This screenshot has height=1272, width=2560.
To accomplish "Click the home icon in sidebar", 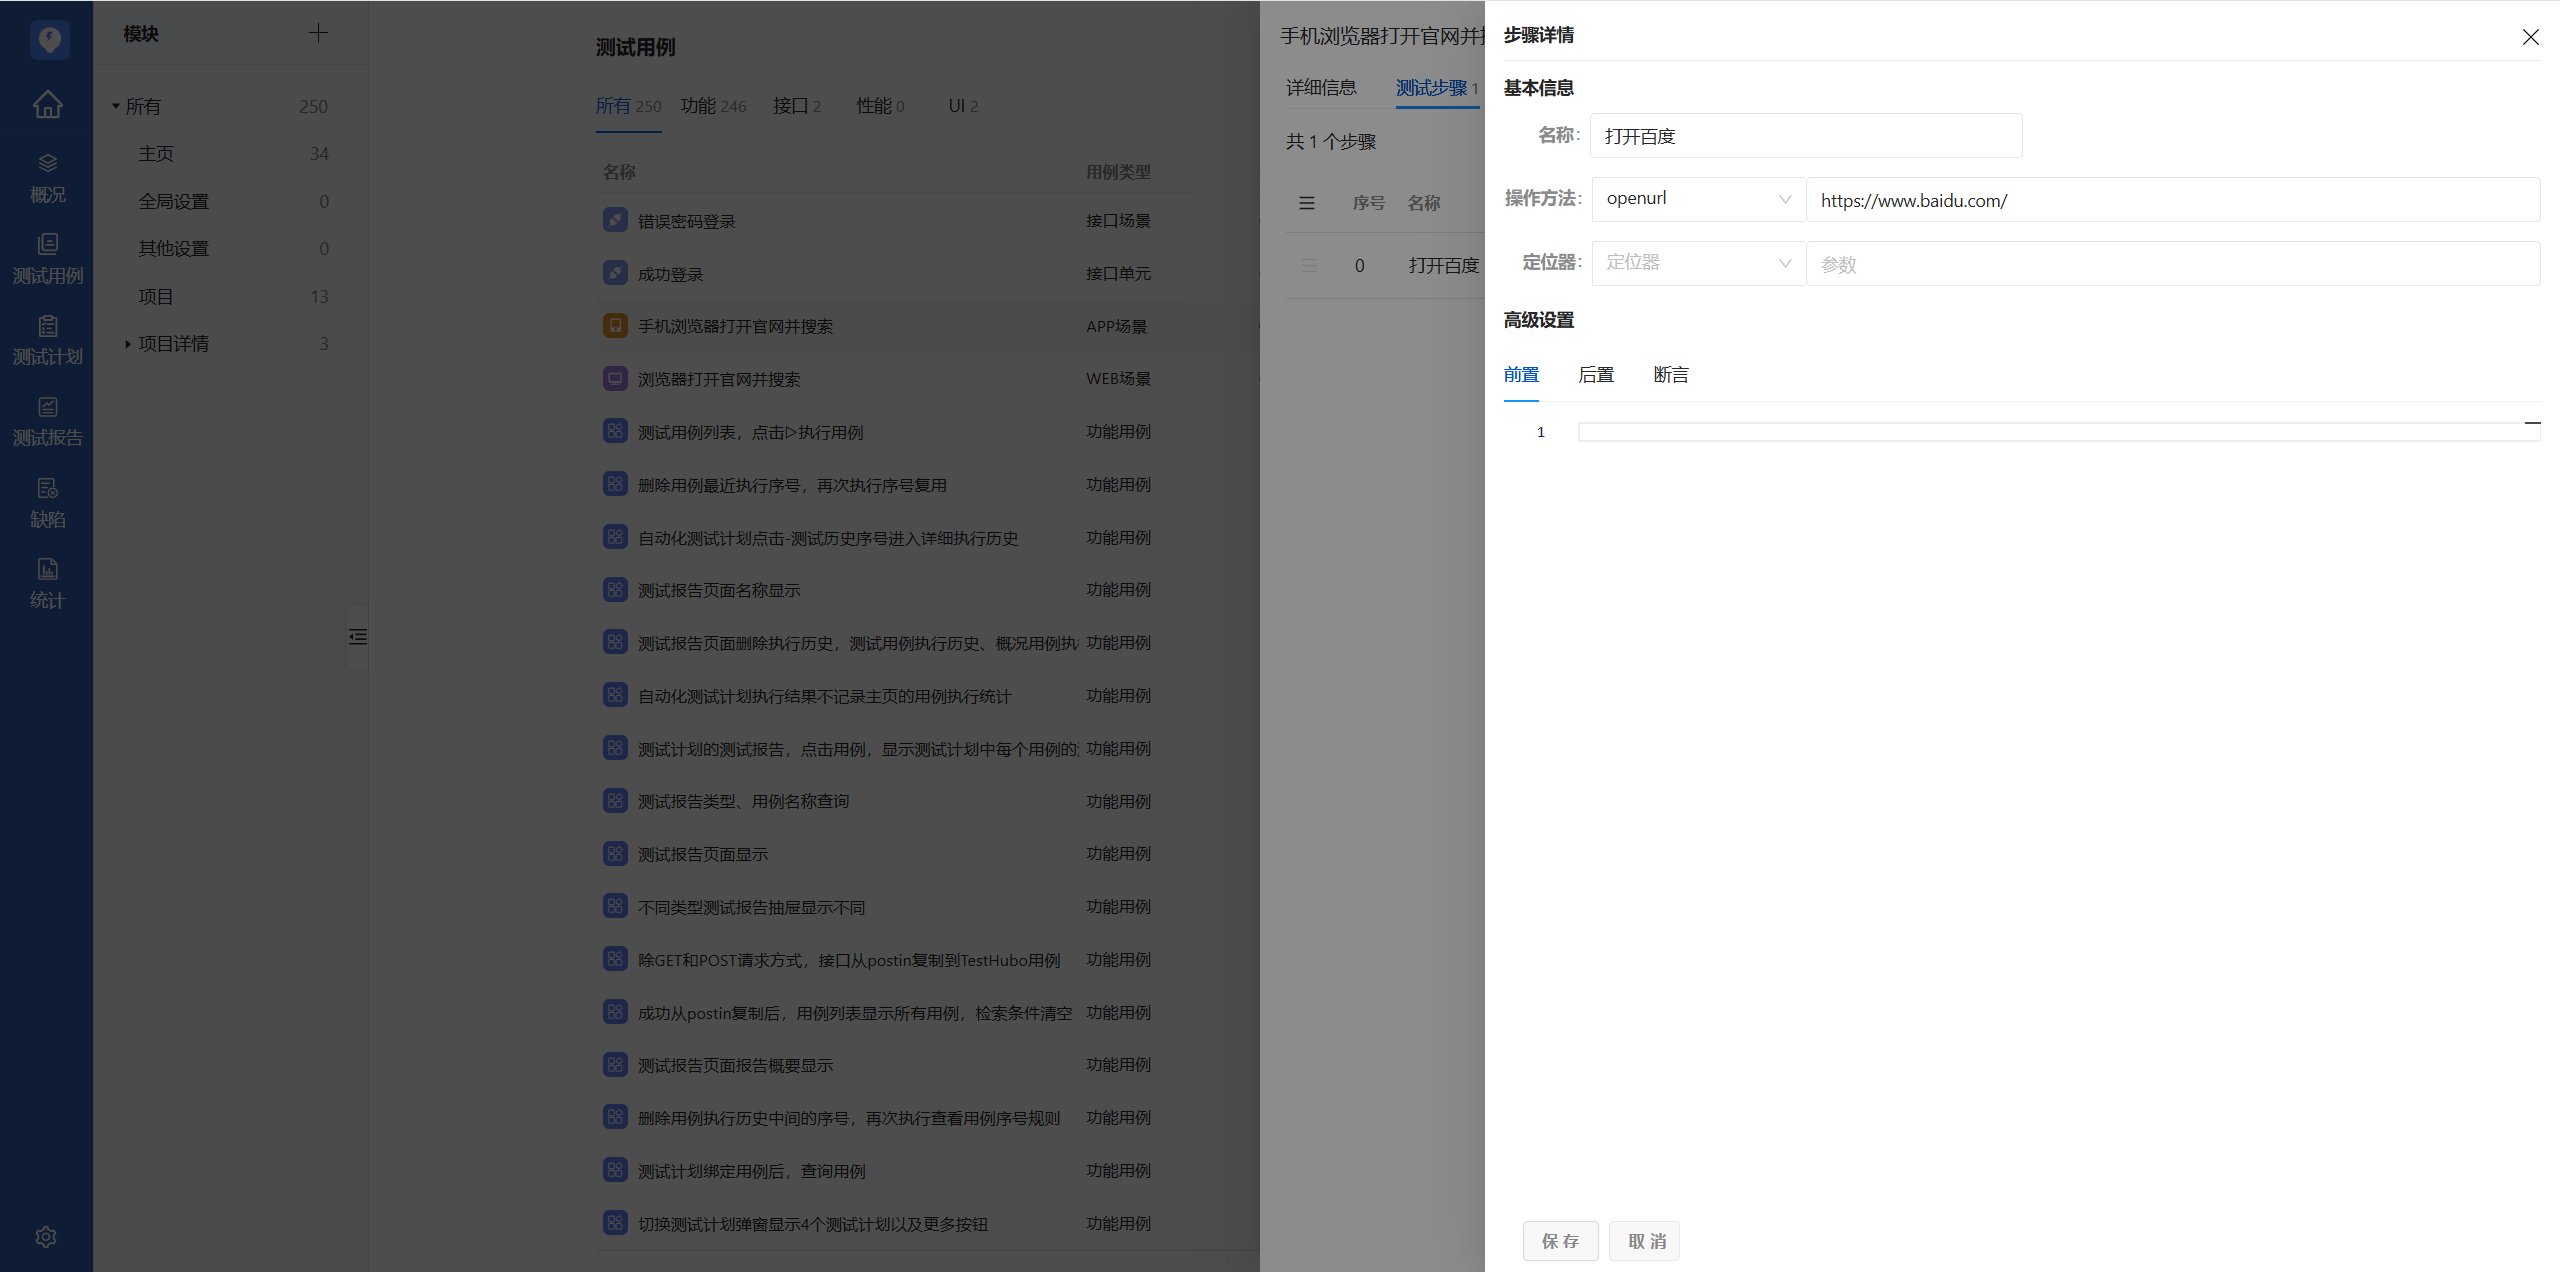I will [x=47, y=104].
